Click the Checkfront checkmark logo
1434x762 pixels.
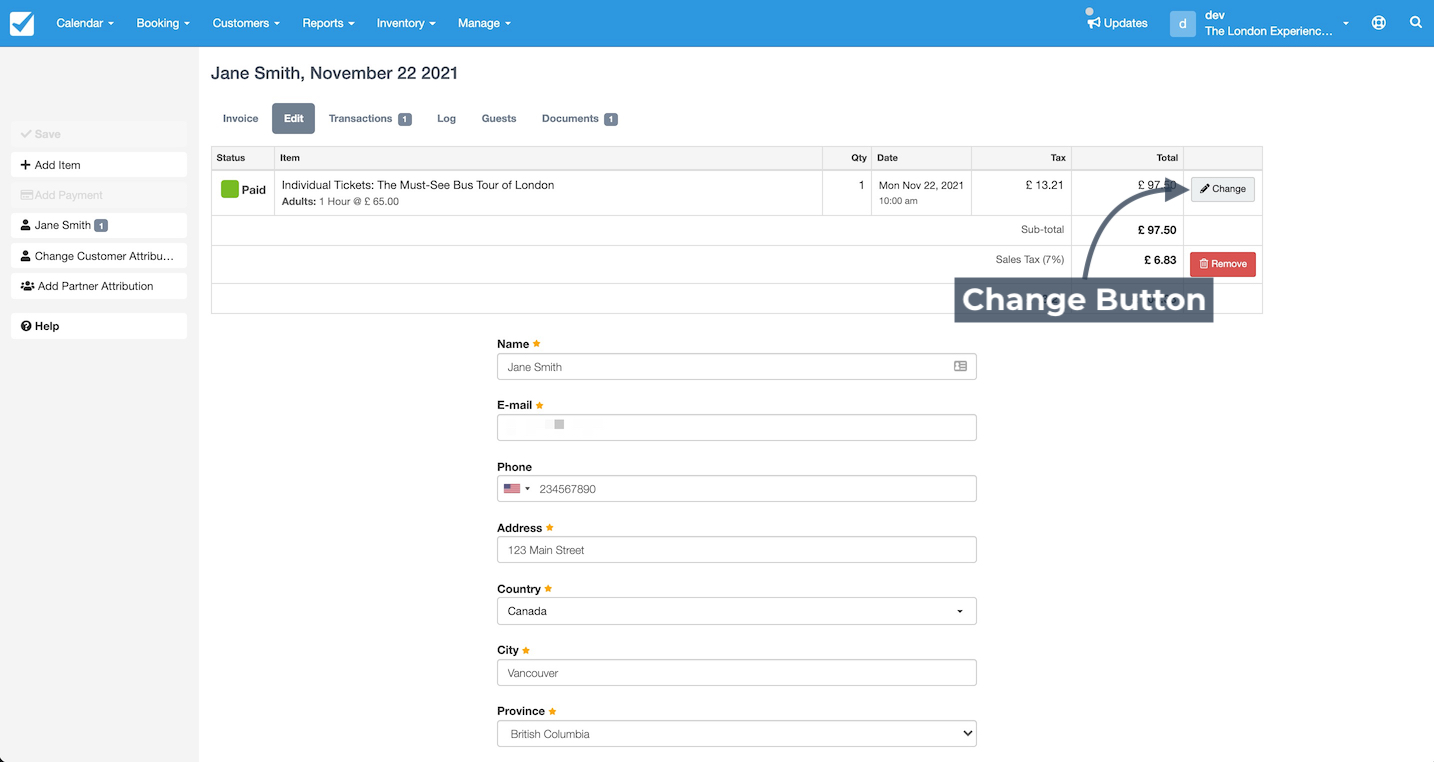[22, 23]
